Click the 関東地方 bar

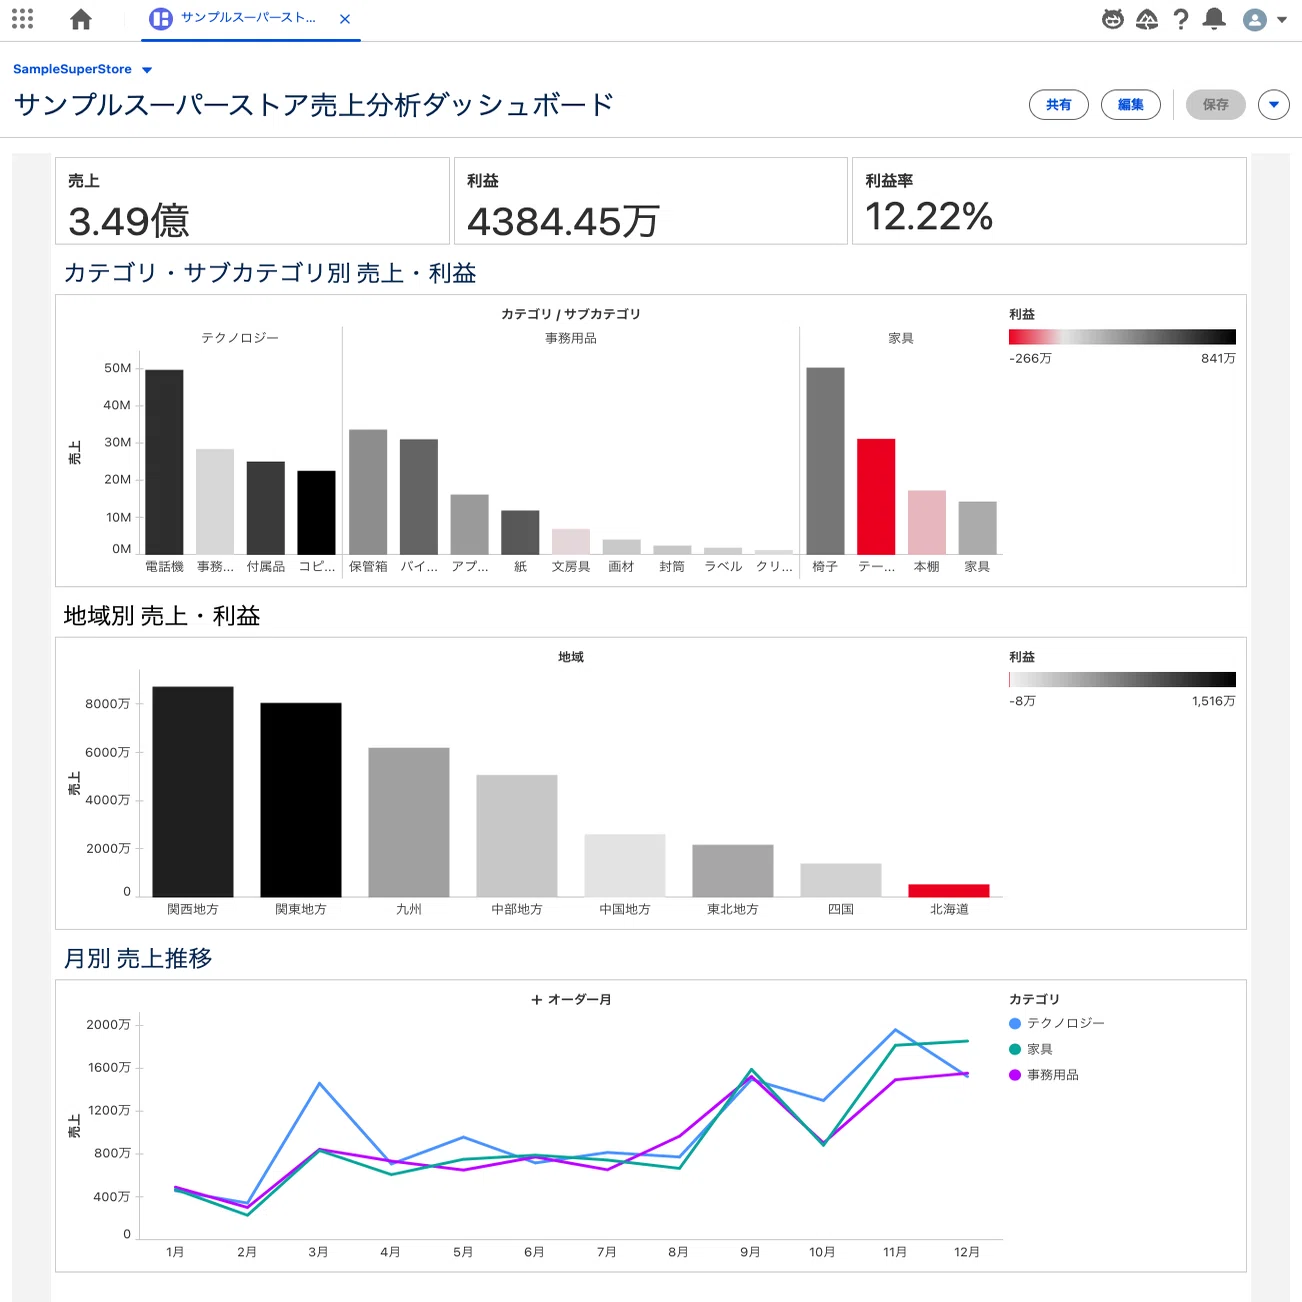(x=301, y=800)
